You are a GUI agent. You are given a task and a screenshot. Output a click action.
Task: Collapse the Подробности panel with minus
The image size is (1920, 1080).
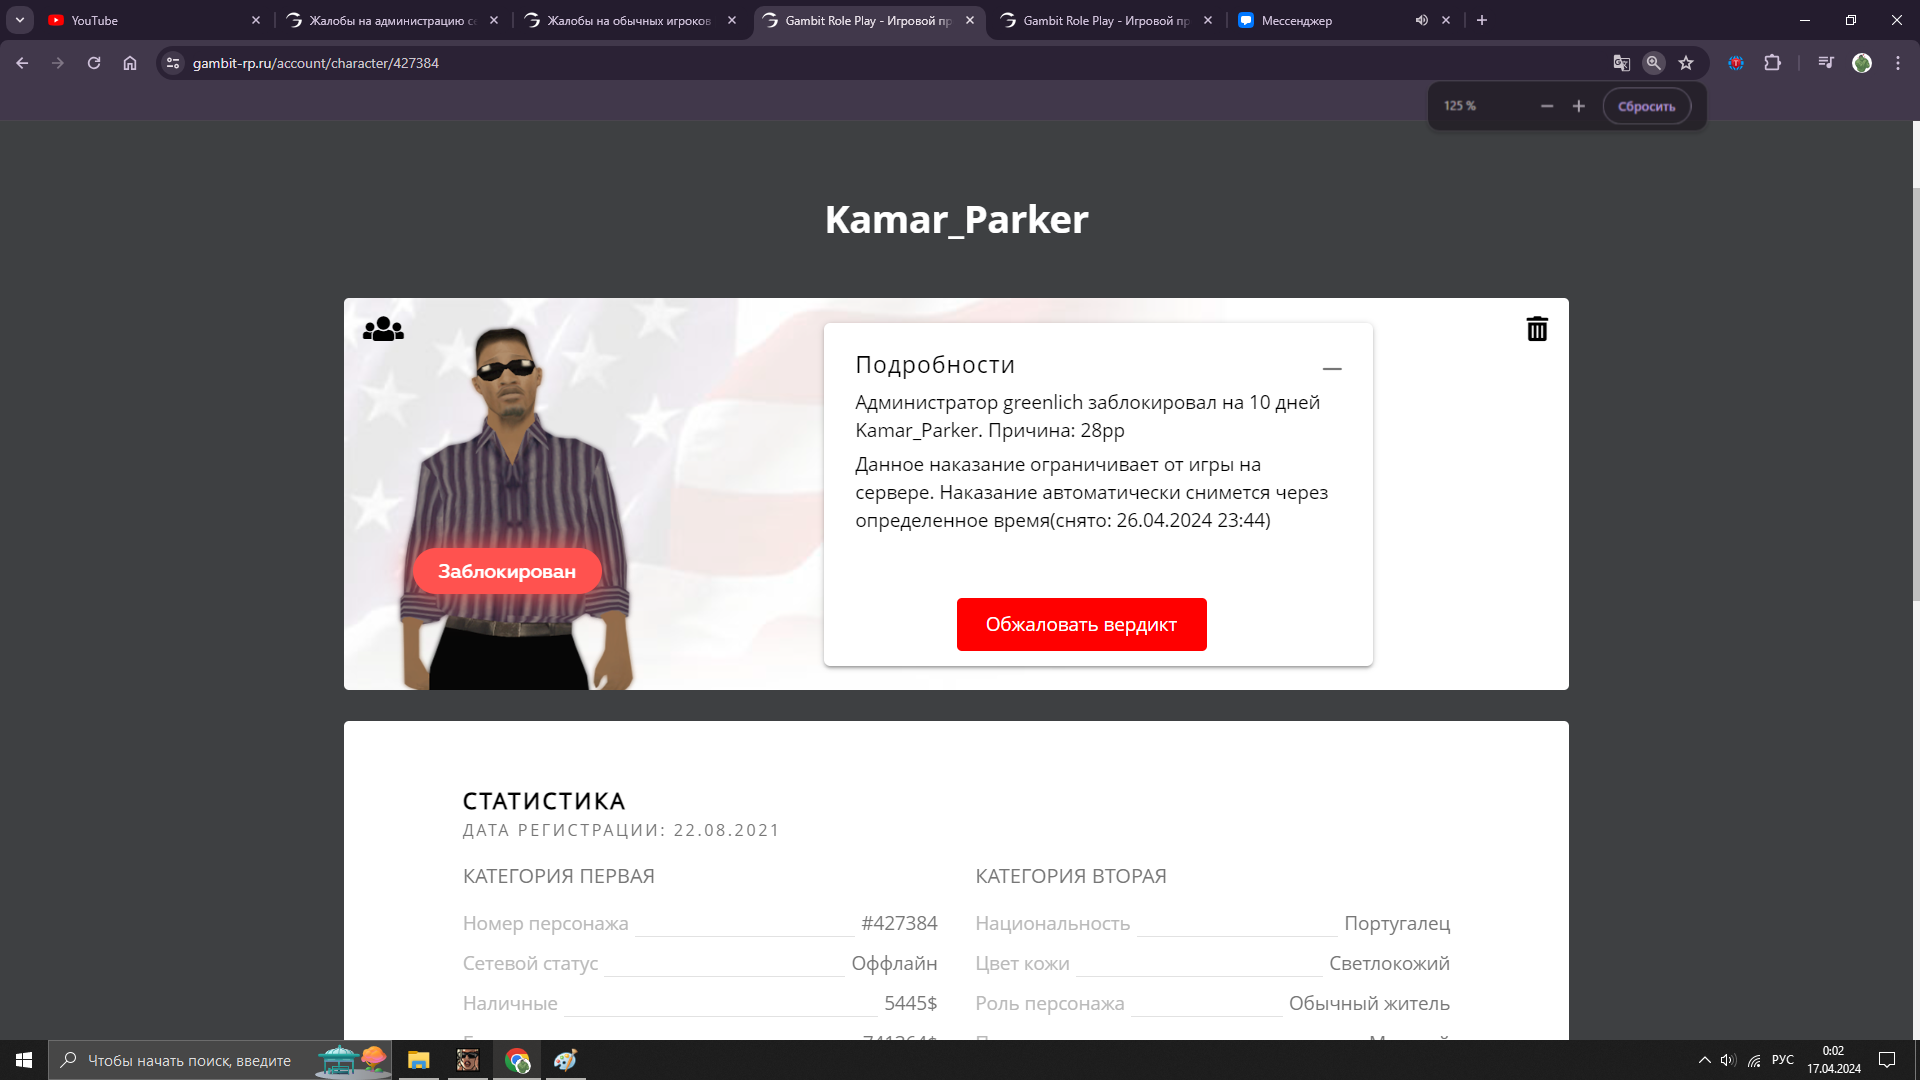click(1332, 369)
